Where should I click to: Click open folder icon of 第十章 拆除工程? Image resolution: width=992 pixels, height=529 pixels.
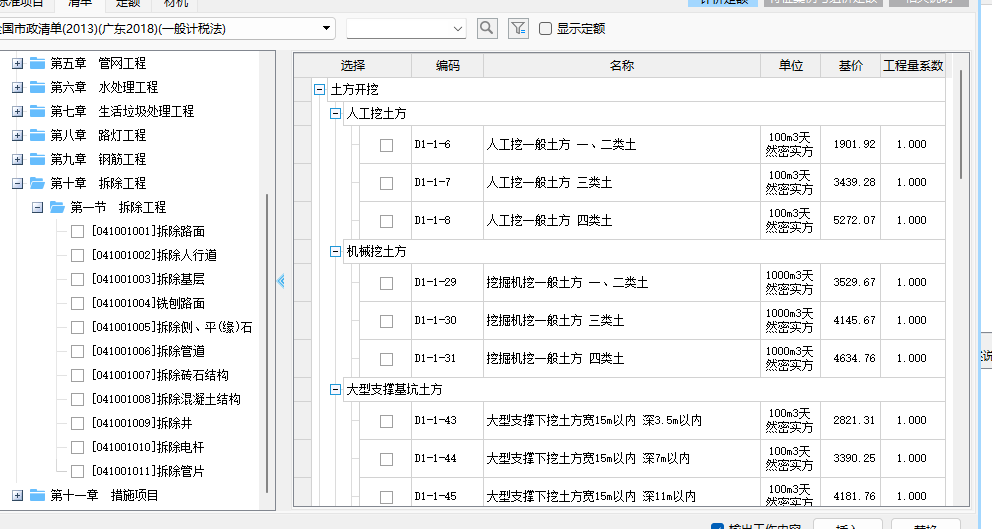click(38, 184)
